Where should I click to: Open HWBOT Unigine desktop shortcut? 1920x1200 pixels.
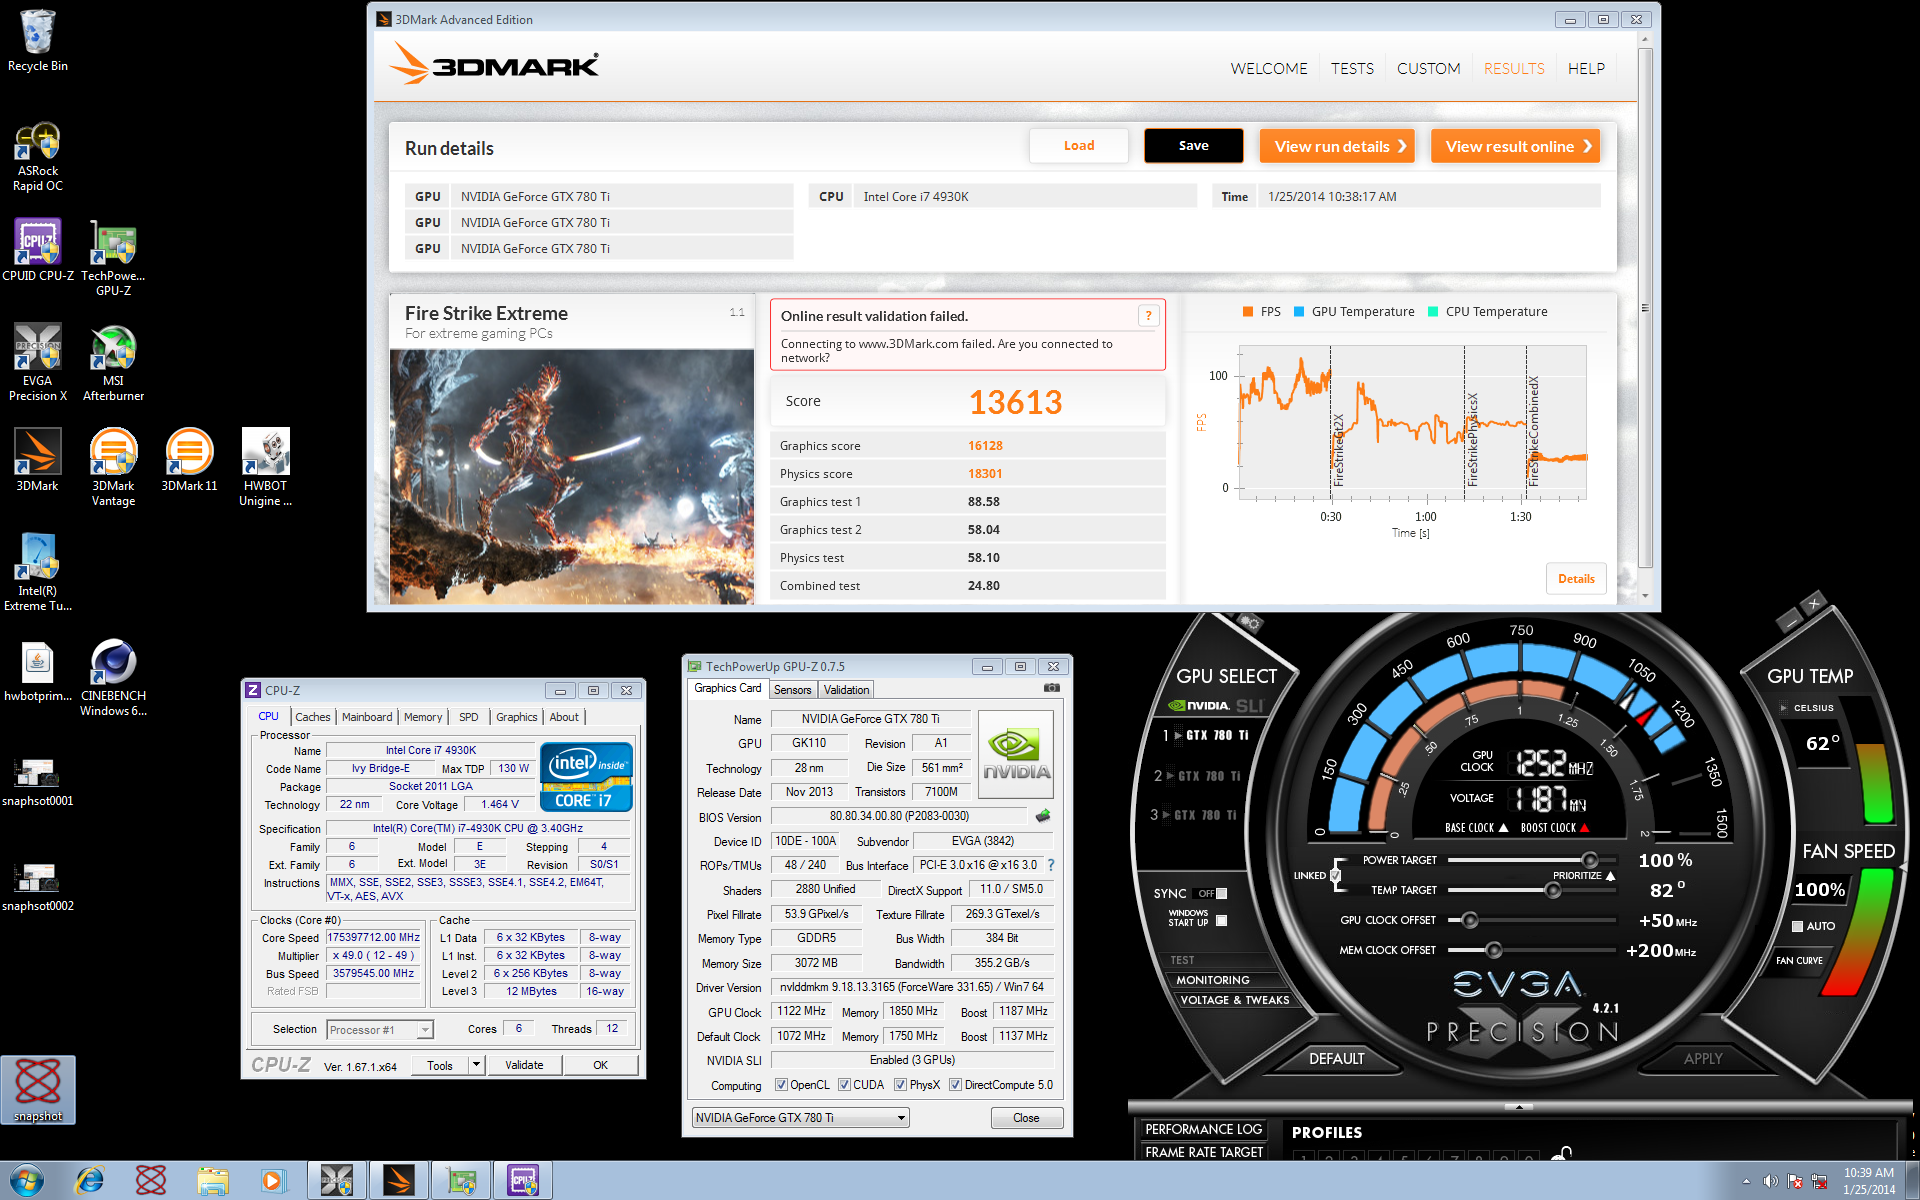coord(265,466)
